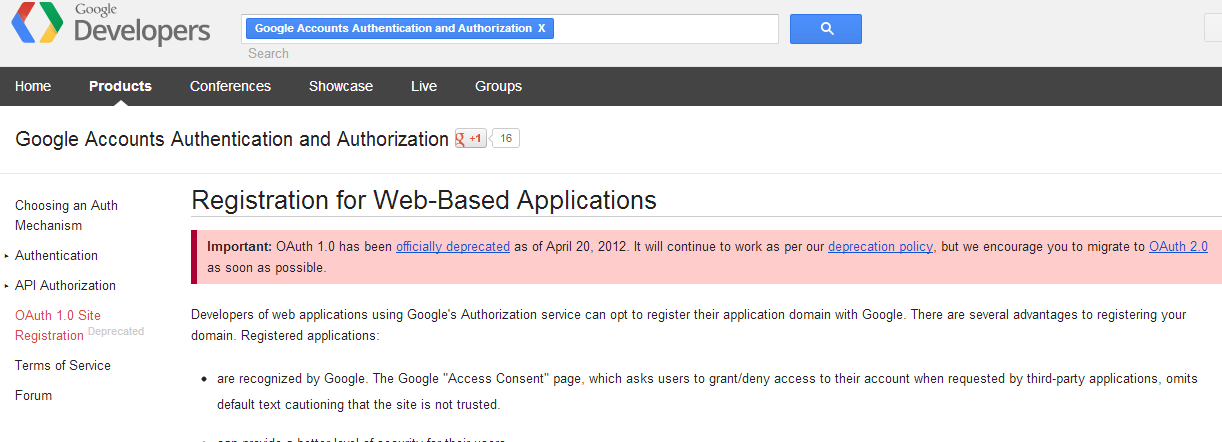
Task: Open Terms of Service in the sidebar
Action: (x=63, y=365)
